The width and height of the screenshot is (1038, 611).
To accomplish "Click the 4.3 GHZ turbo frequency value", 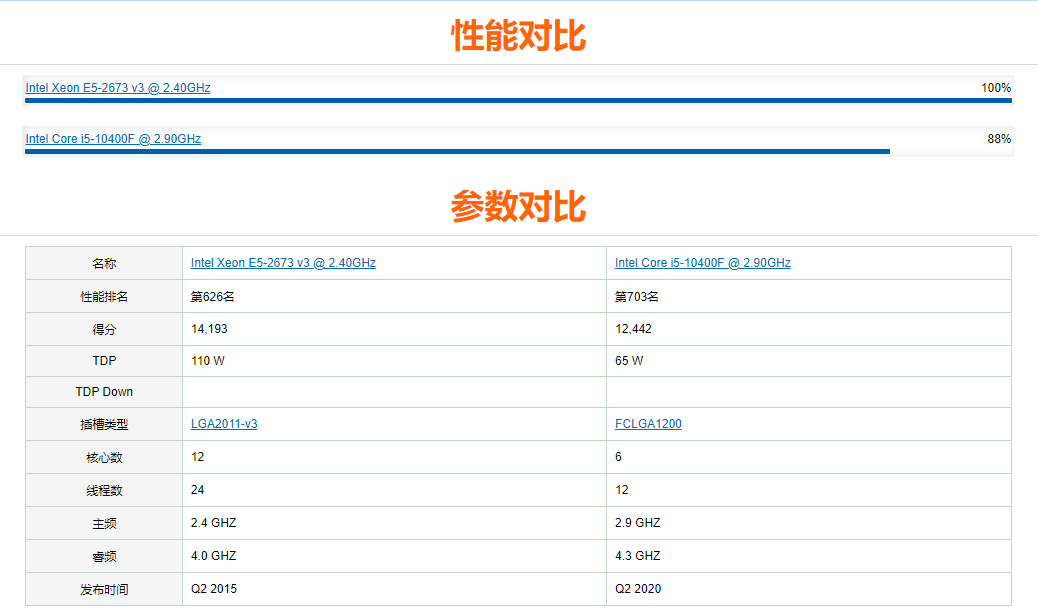I will (637, 556).
